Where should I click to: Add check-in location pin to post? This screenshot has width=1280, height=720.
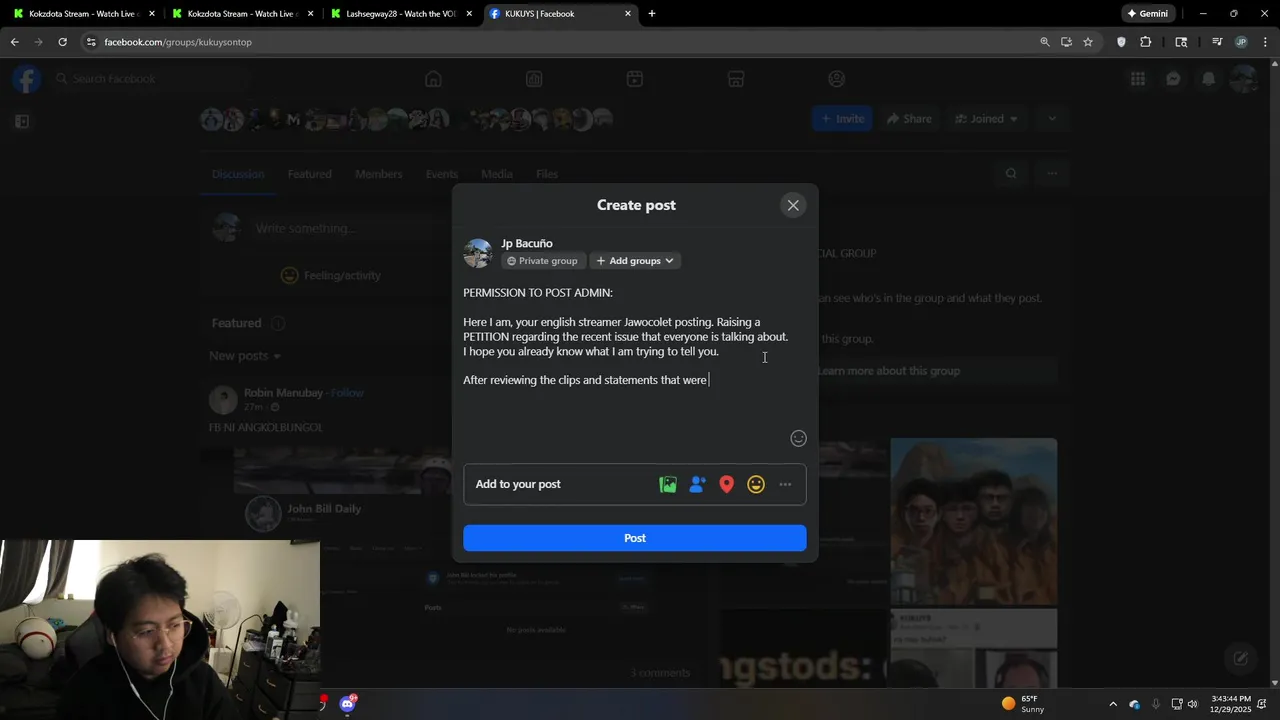tap(727, 484)
